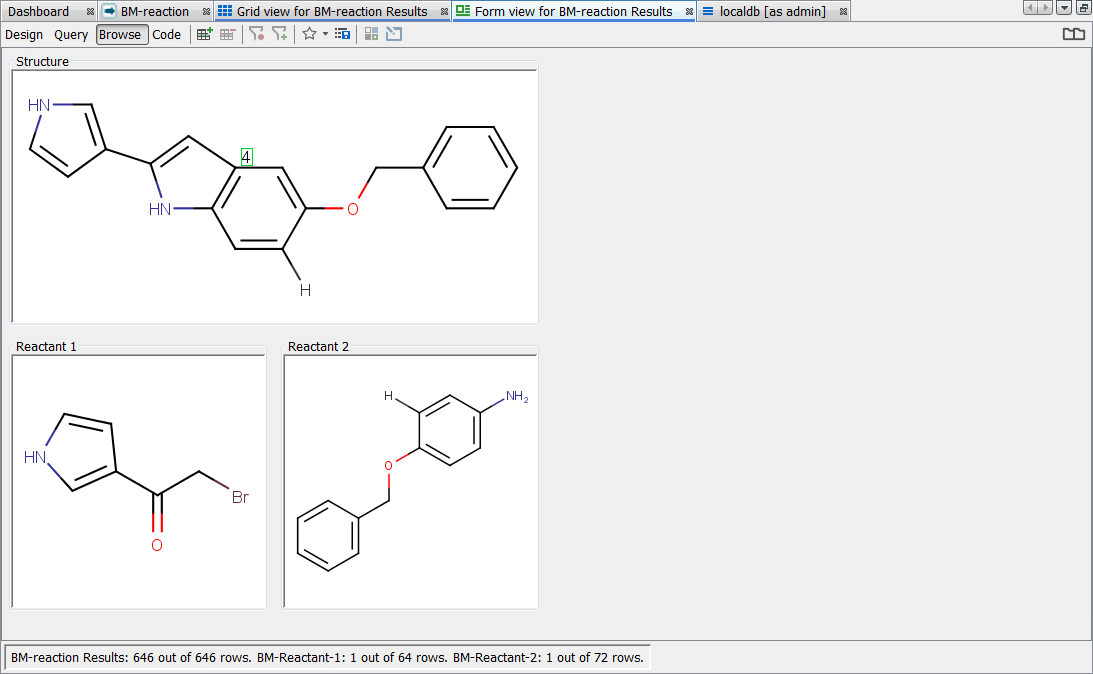The width and height of the screenshot is (1093, 674).
Task: Open the tab list dropdown arrow
Action: (x=1064, y=8)
